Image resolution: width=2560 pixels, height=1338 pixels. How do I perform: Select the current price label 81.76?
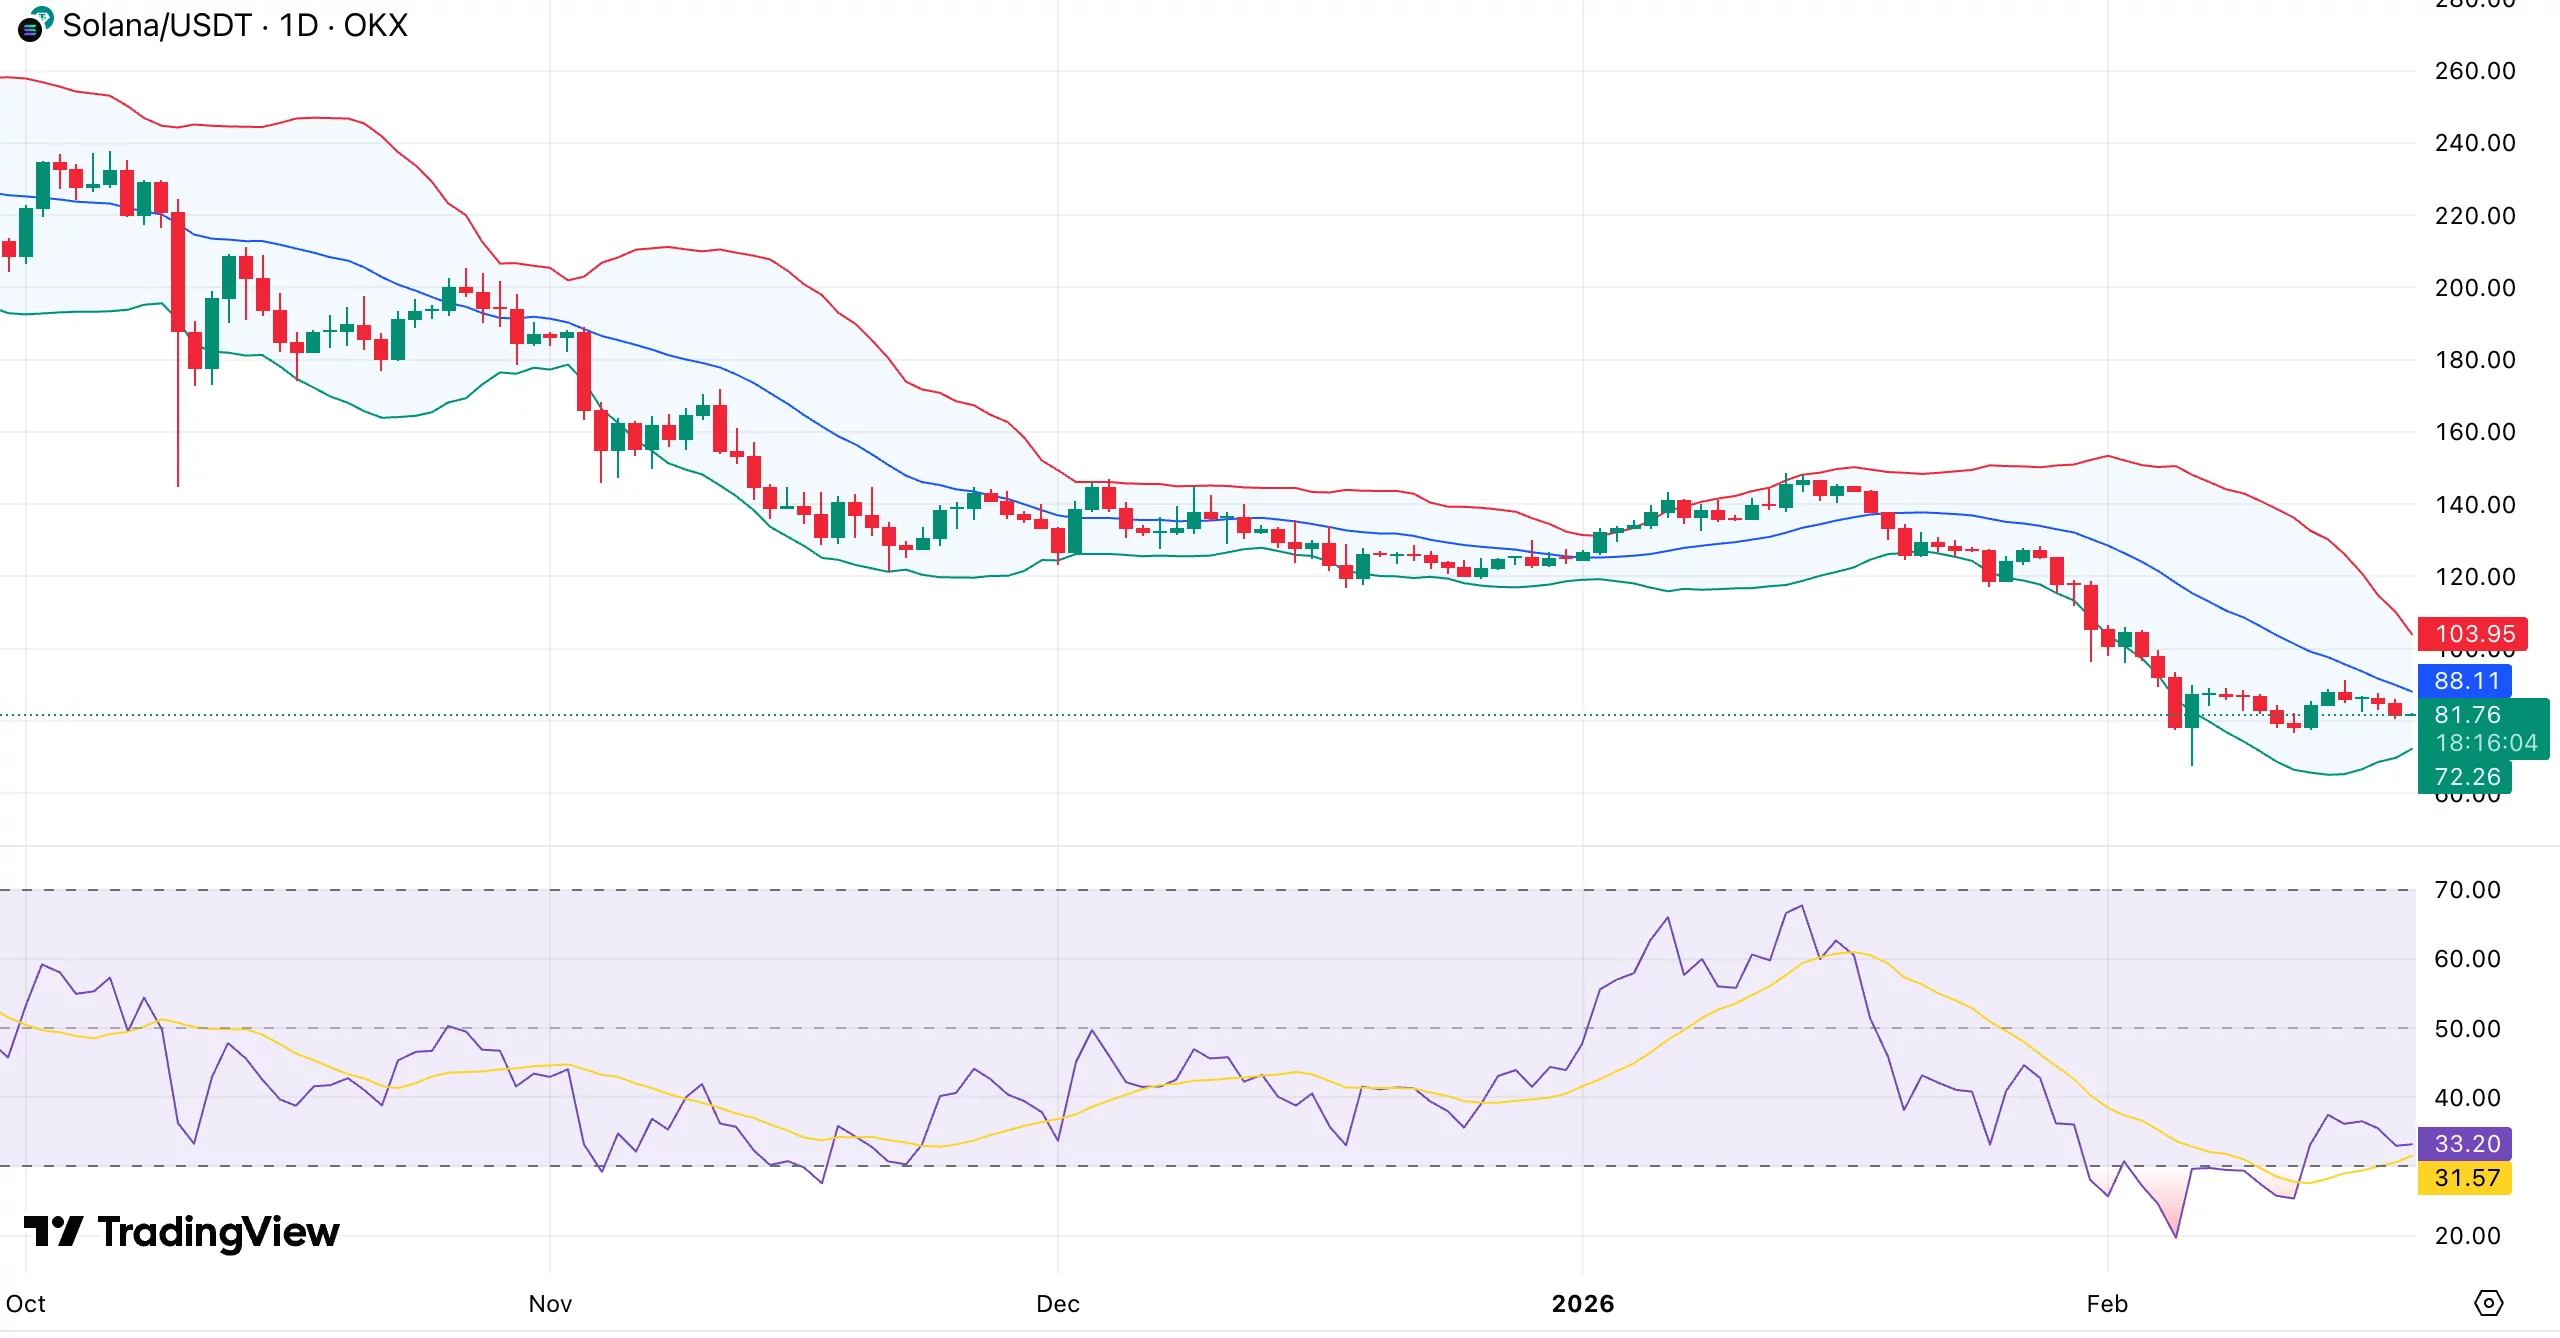[x=2466, y=714]
